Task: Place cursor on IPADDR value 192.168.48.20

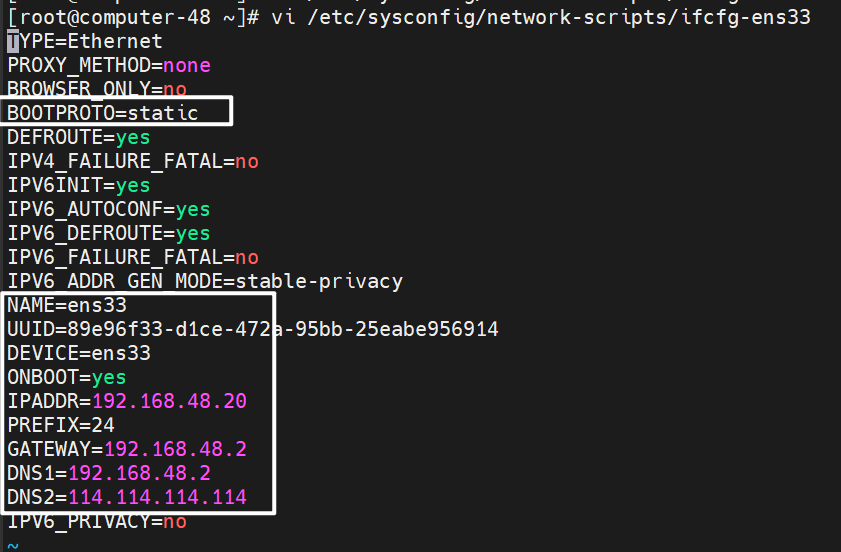Action: pyautogui.click(x=169, y=401)
